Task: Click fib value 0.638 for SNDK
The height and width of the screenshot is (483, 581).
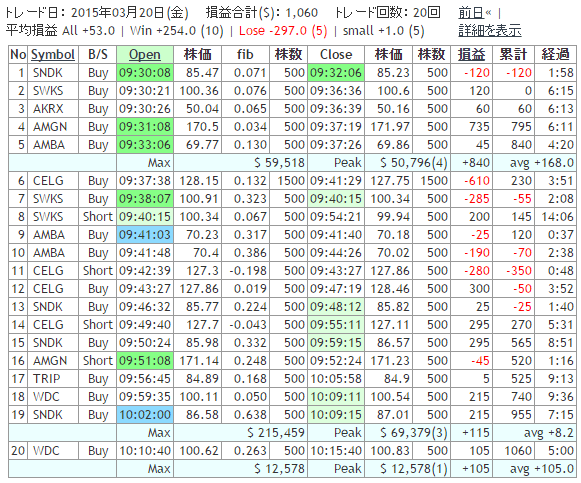Action: click(250, 415)
